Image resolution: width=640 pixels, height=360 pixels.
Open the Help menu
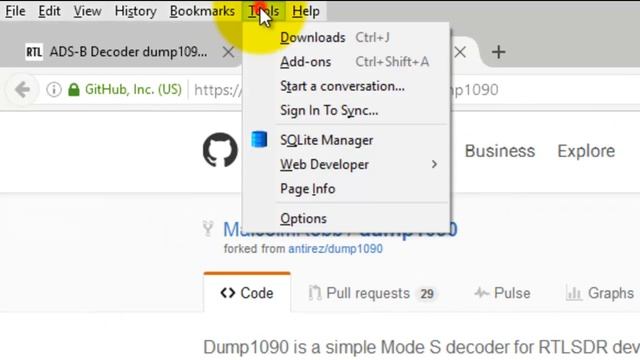click(x=306, y=11)
